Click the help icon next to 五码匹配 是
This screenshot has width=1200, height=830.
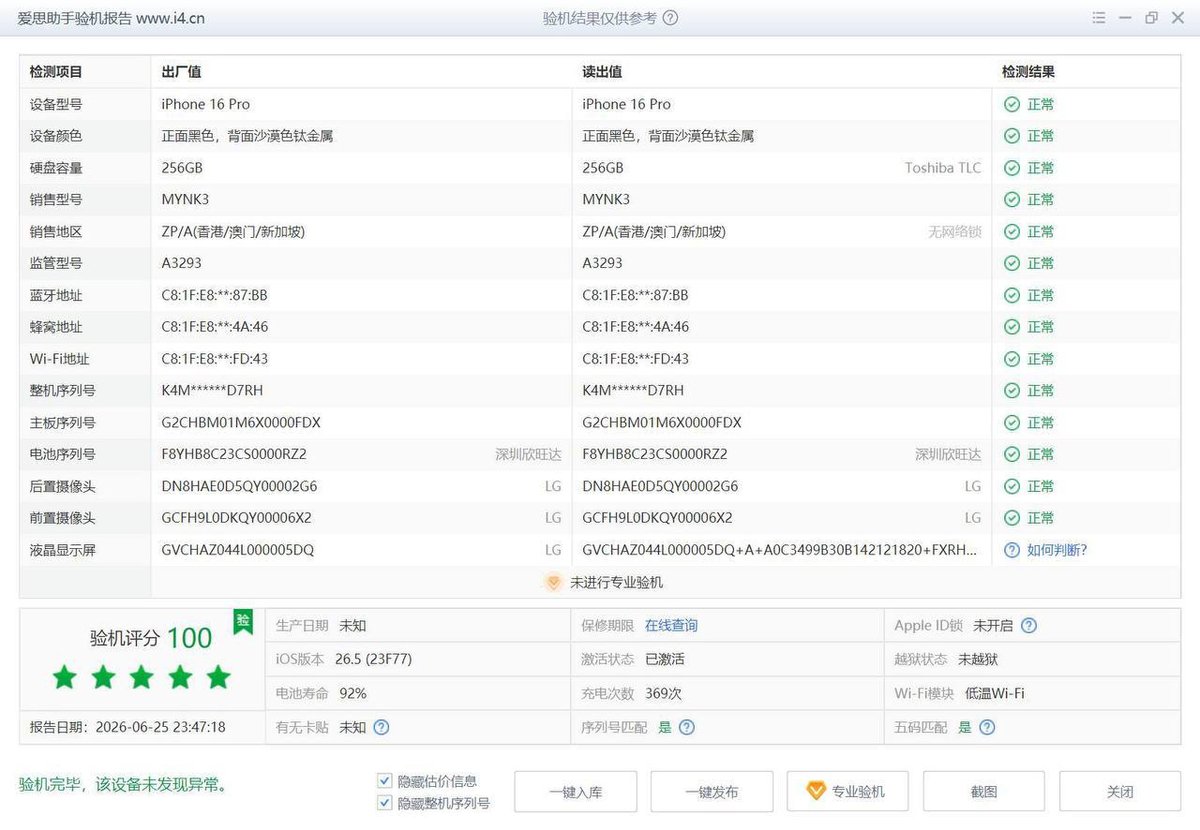(x=987, y=727)
